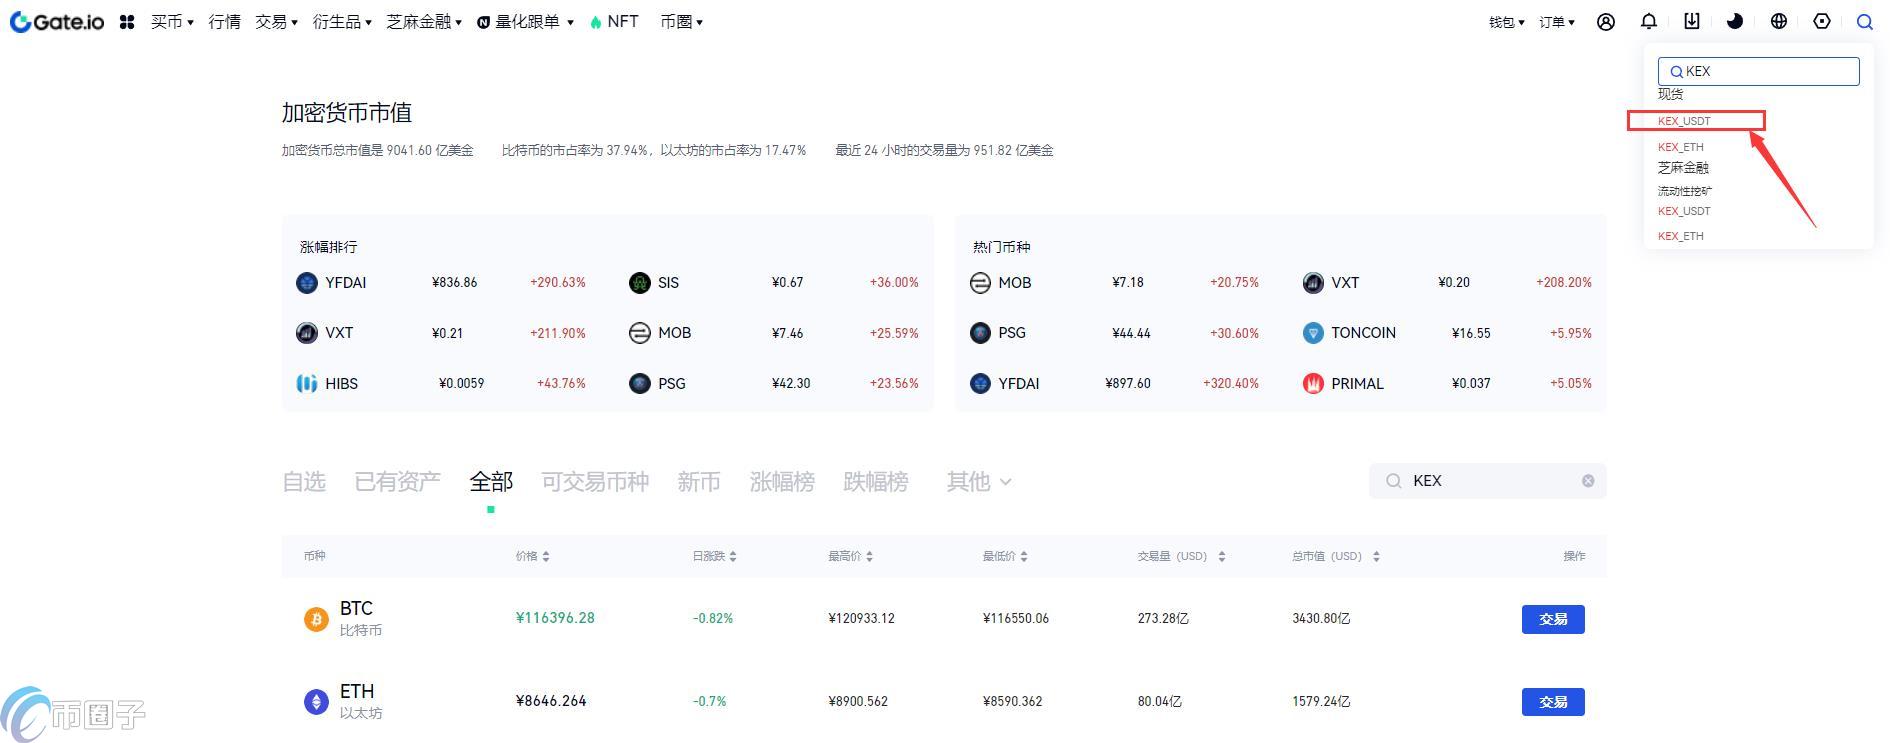Click the NFT flame icon

[596, 22]
